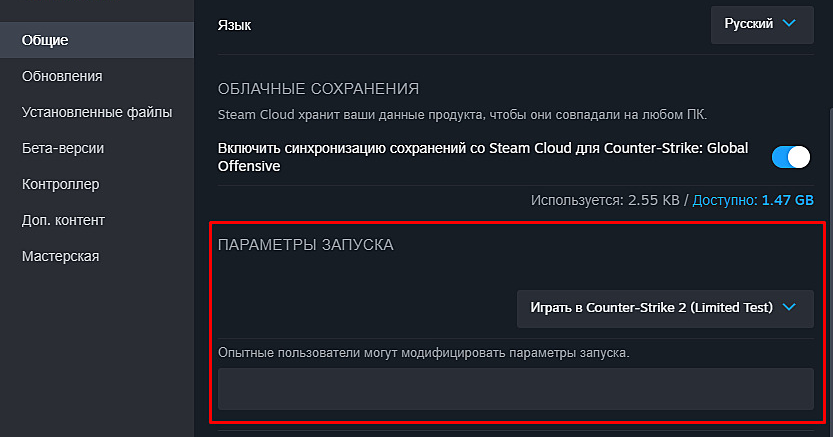
Task: Switch to the Мастерская section
Action: click(60, 256)
